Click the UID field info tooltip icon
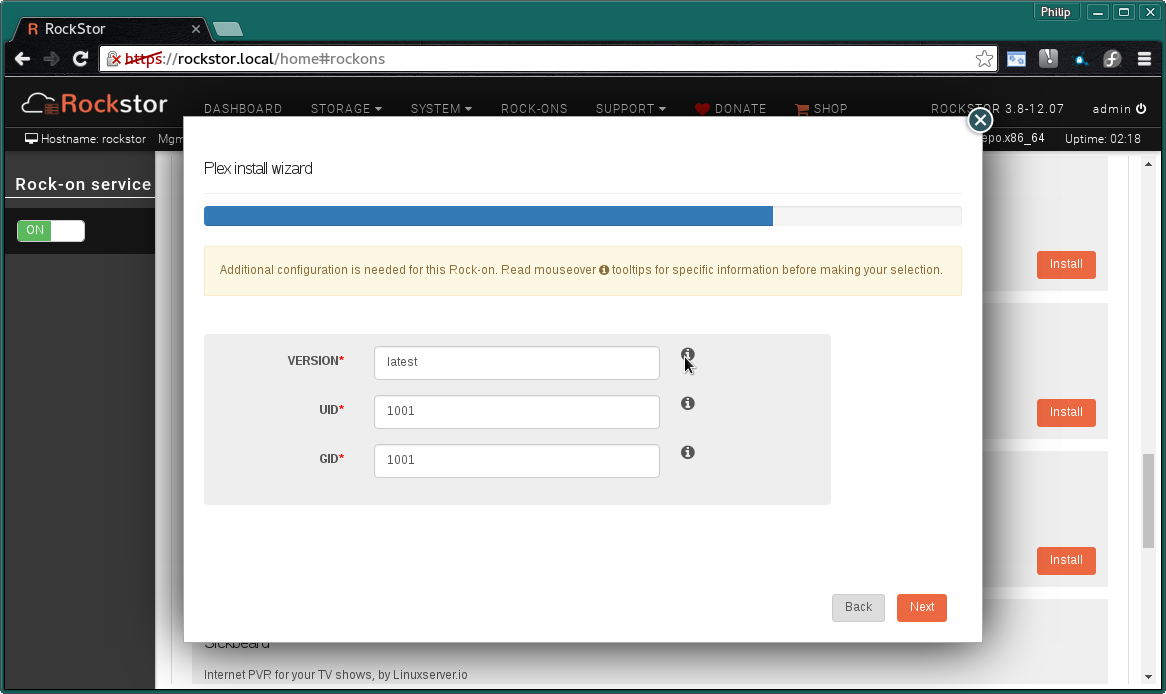 [x=688, y=403]
